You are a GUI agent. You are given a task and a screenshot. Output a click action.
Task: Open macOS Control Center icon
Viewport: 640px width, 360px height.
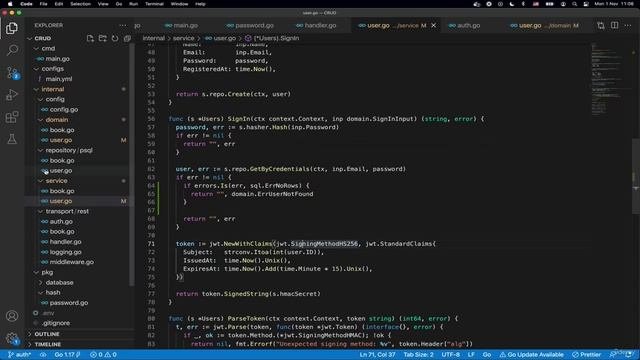click(586, 4)
